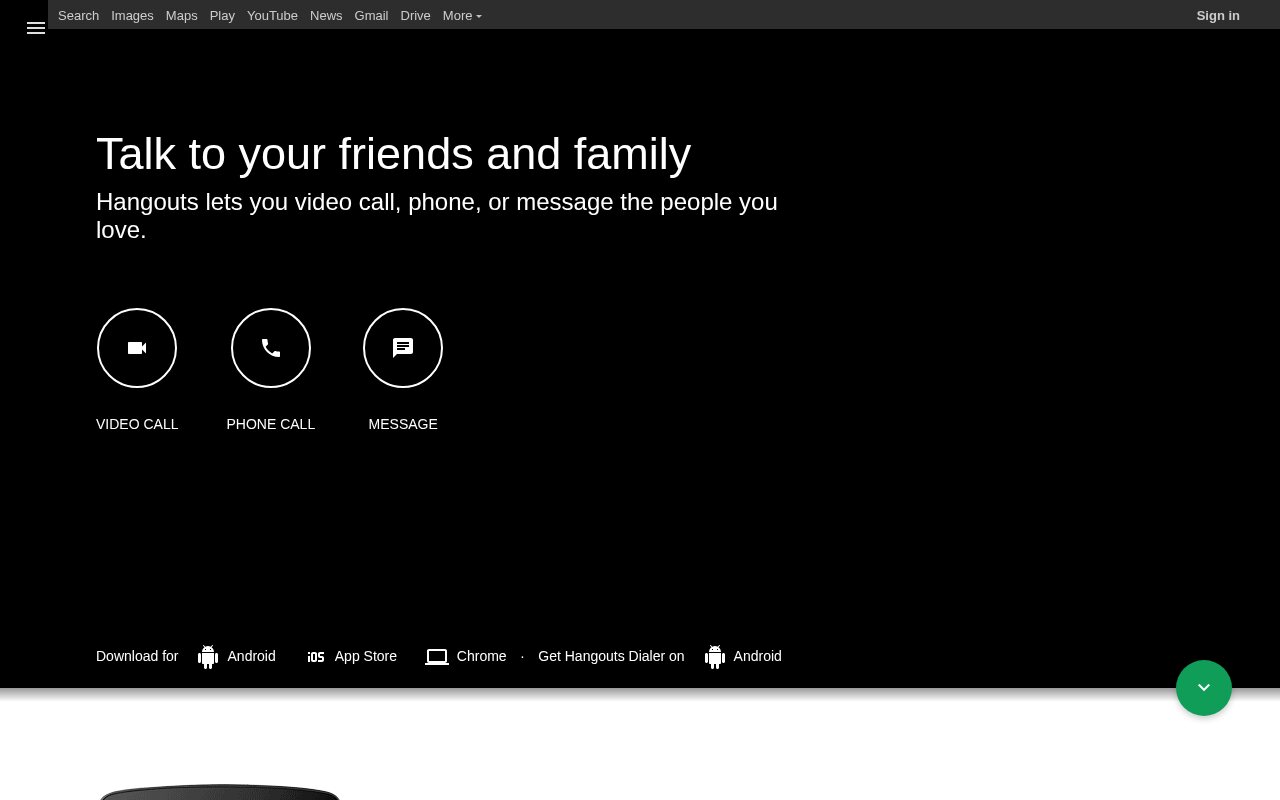Click the Android icon for Hangouts Dialer
This screenshot has height=800, width=1280.
click(715, 657)
